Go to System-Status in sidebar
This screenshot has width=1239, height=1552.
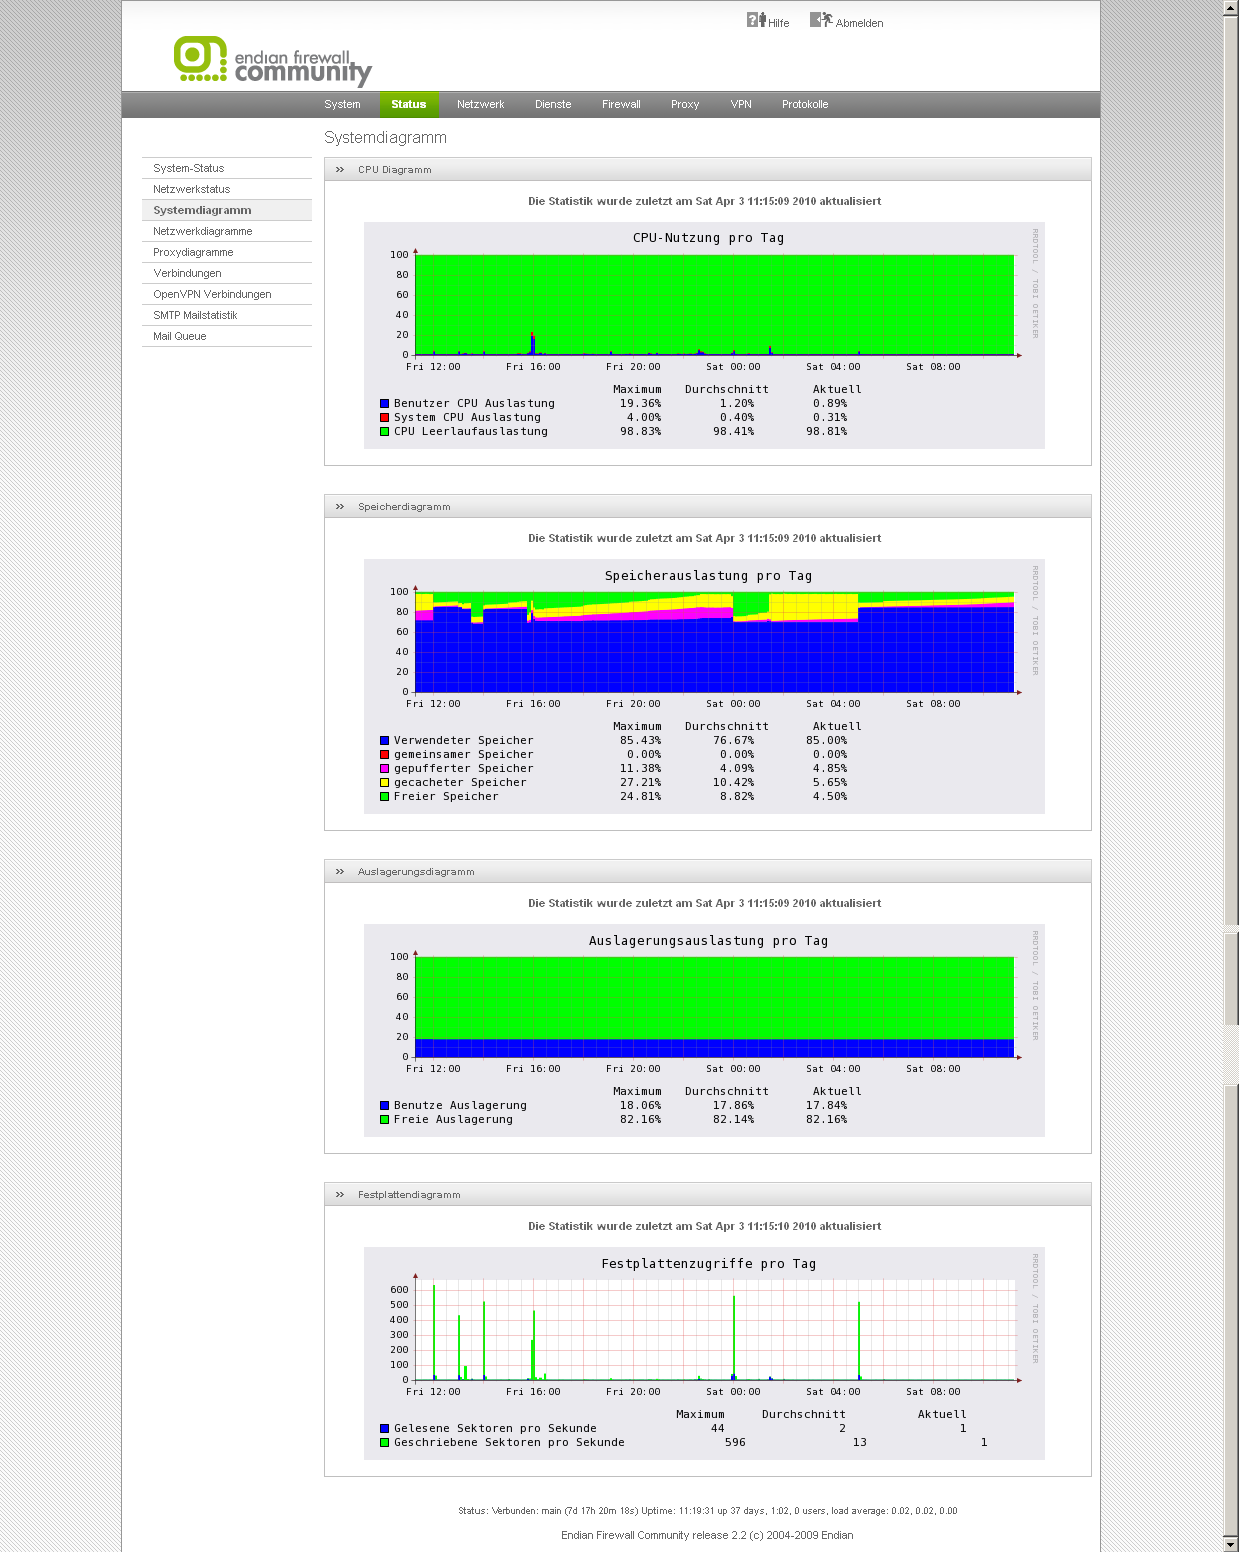click(x=189, y=168)
